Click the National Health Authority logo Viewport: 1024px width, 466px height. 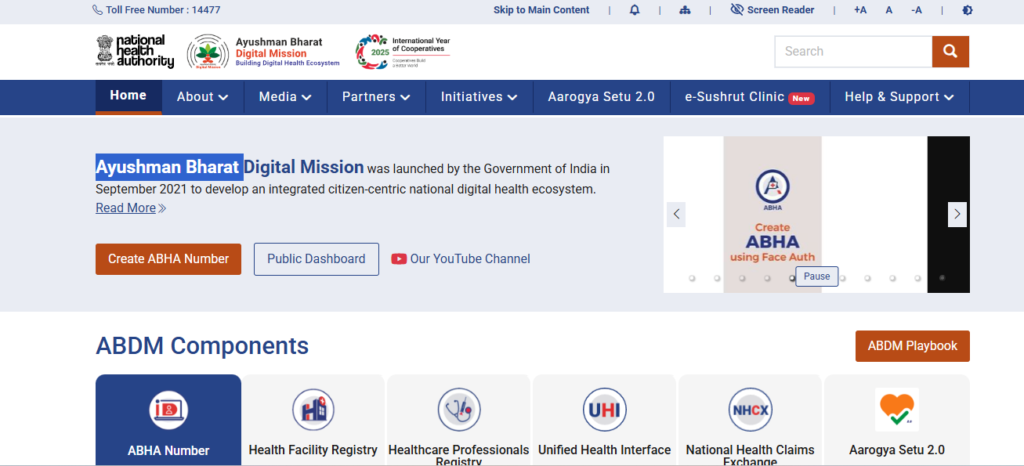(x=135, y=52)
